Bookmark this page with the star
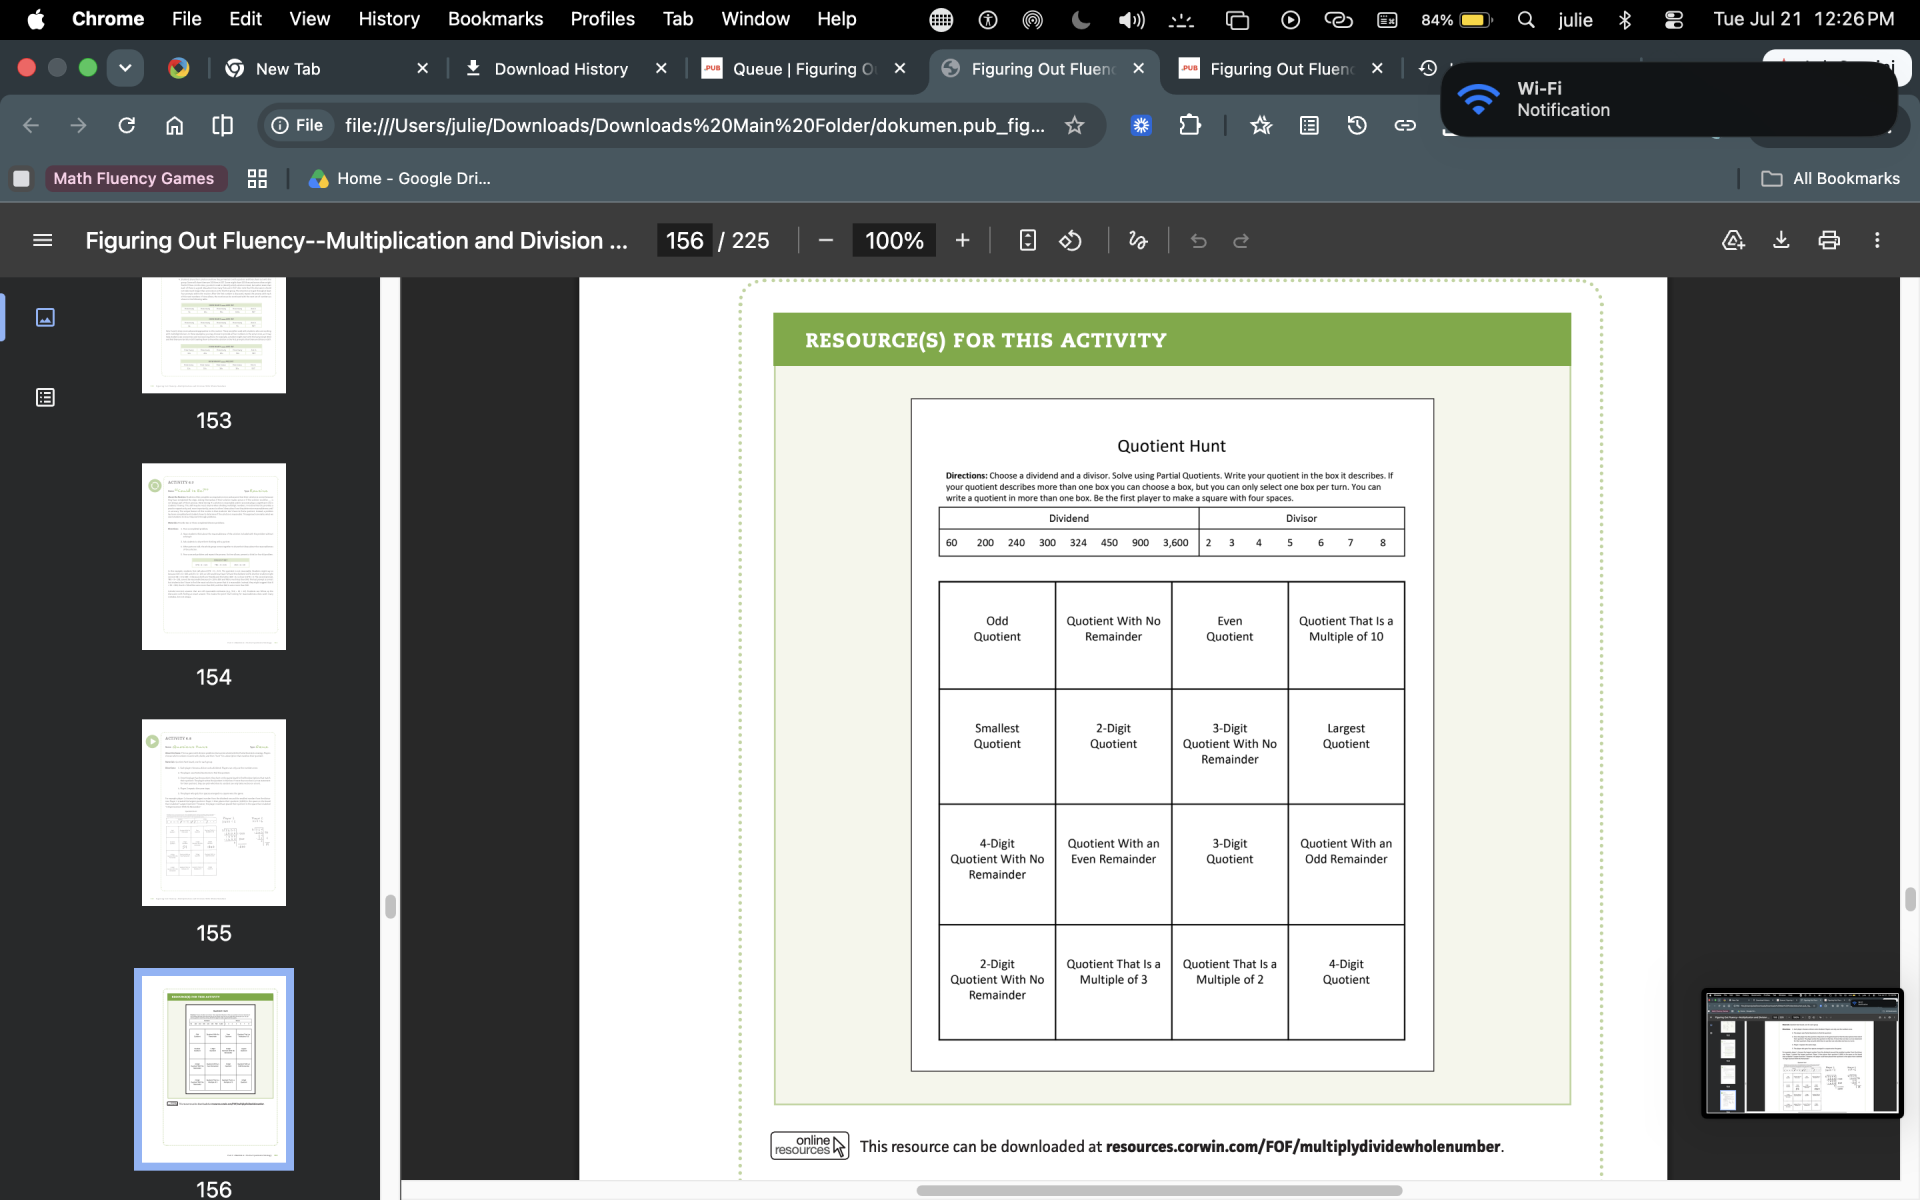This screenshot has height=1200, width=1920. (1075, 126)
